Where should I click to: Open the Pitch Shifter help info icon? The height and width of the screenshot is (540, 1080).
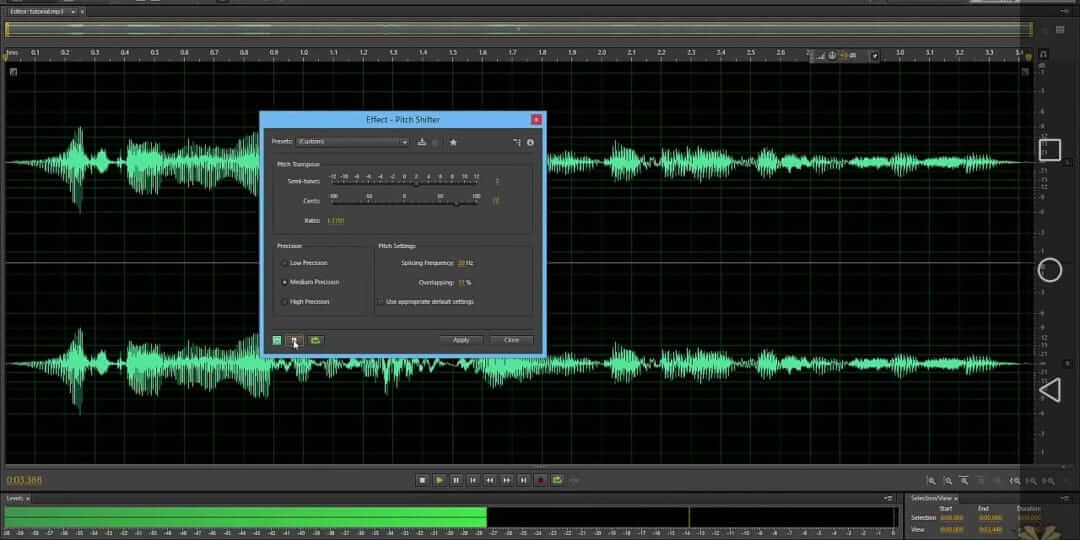(530, 142)
